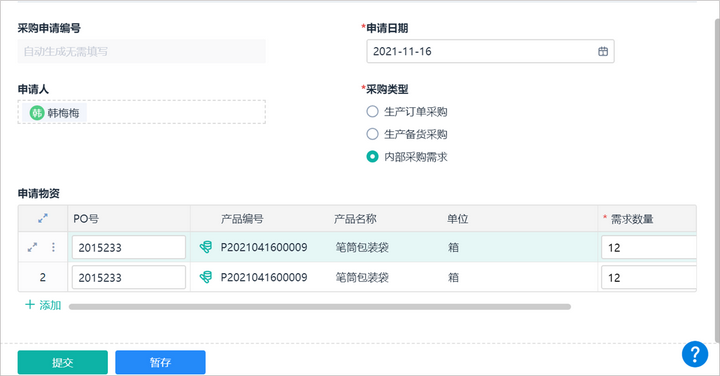Image resolution: width=720 pixels, height=376 pixels.
Task: Open calendar picker in 申请日期 field
Action: pyautogui.click(x=603, y=51)
